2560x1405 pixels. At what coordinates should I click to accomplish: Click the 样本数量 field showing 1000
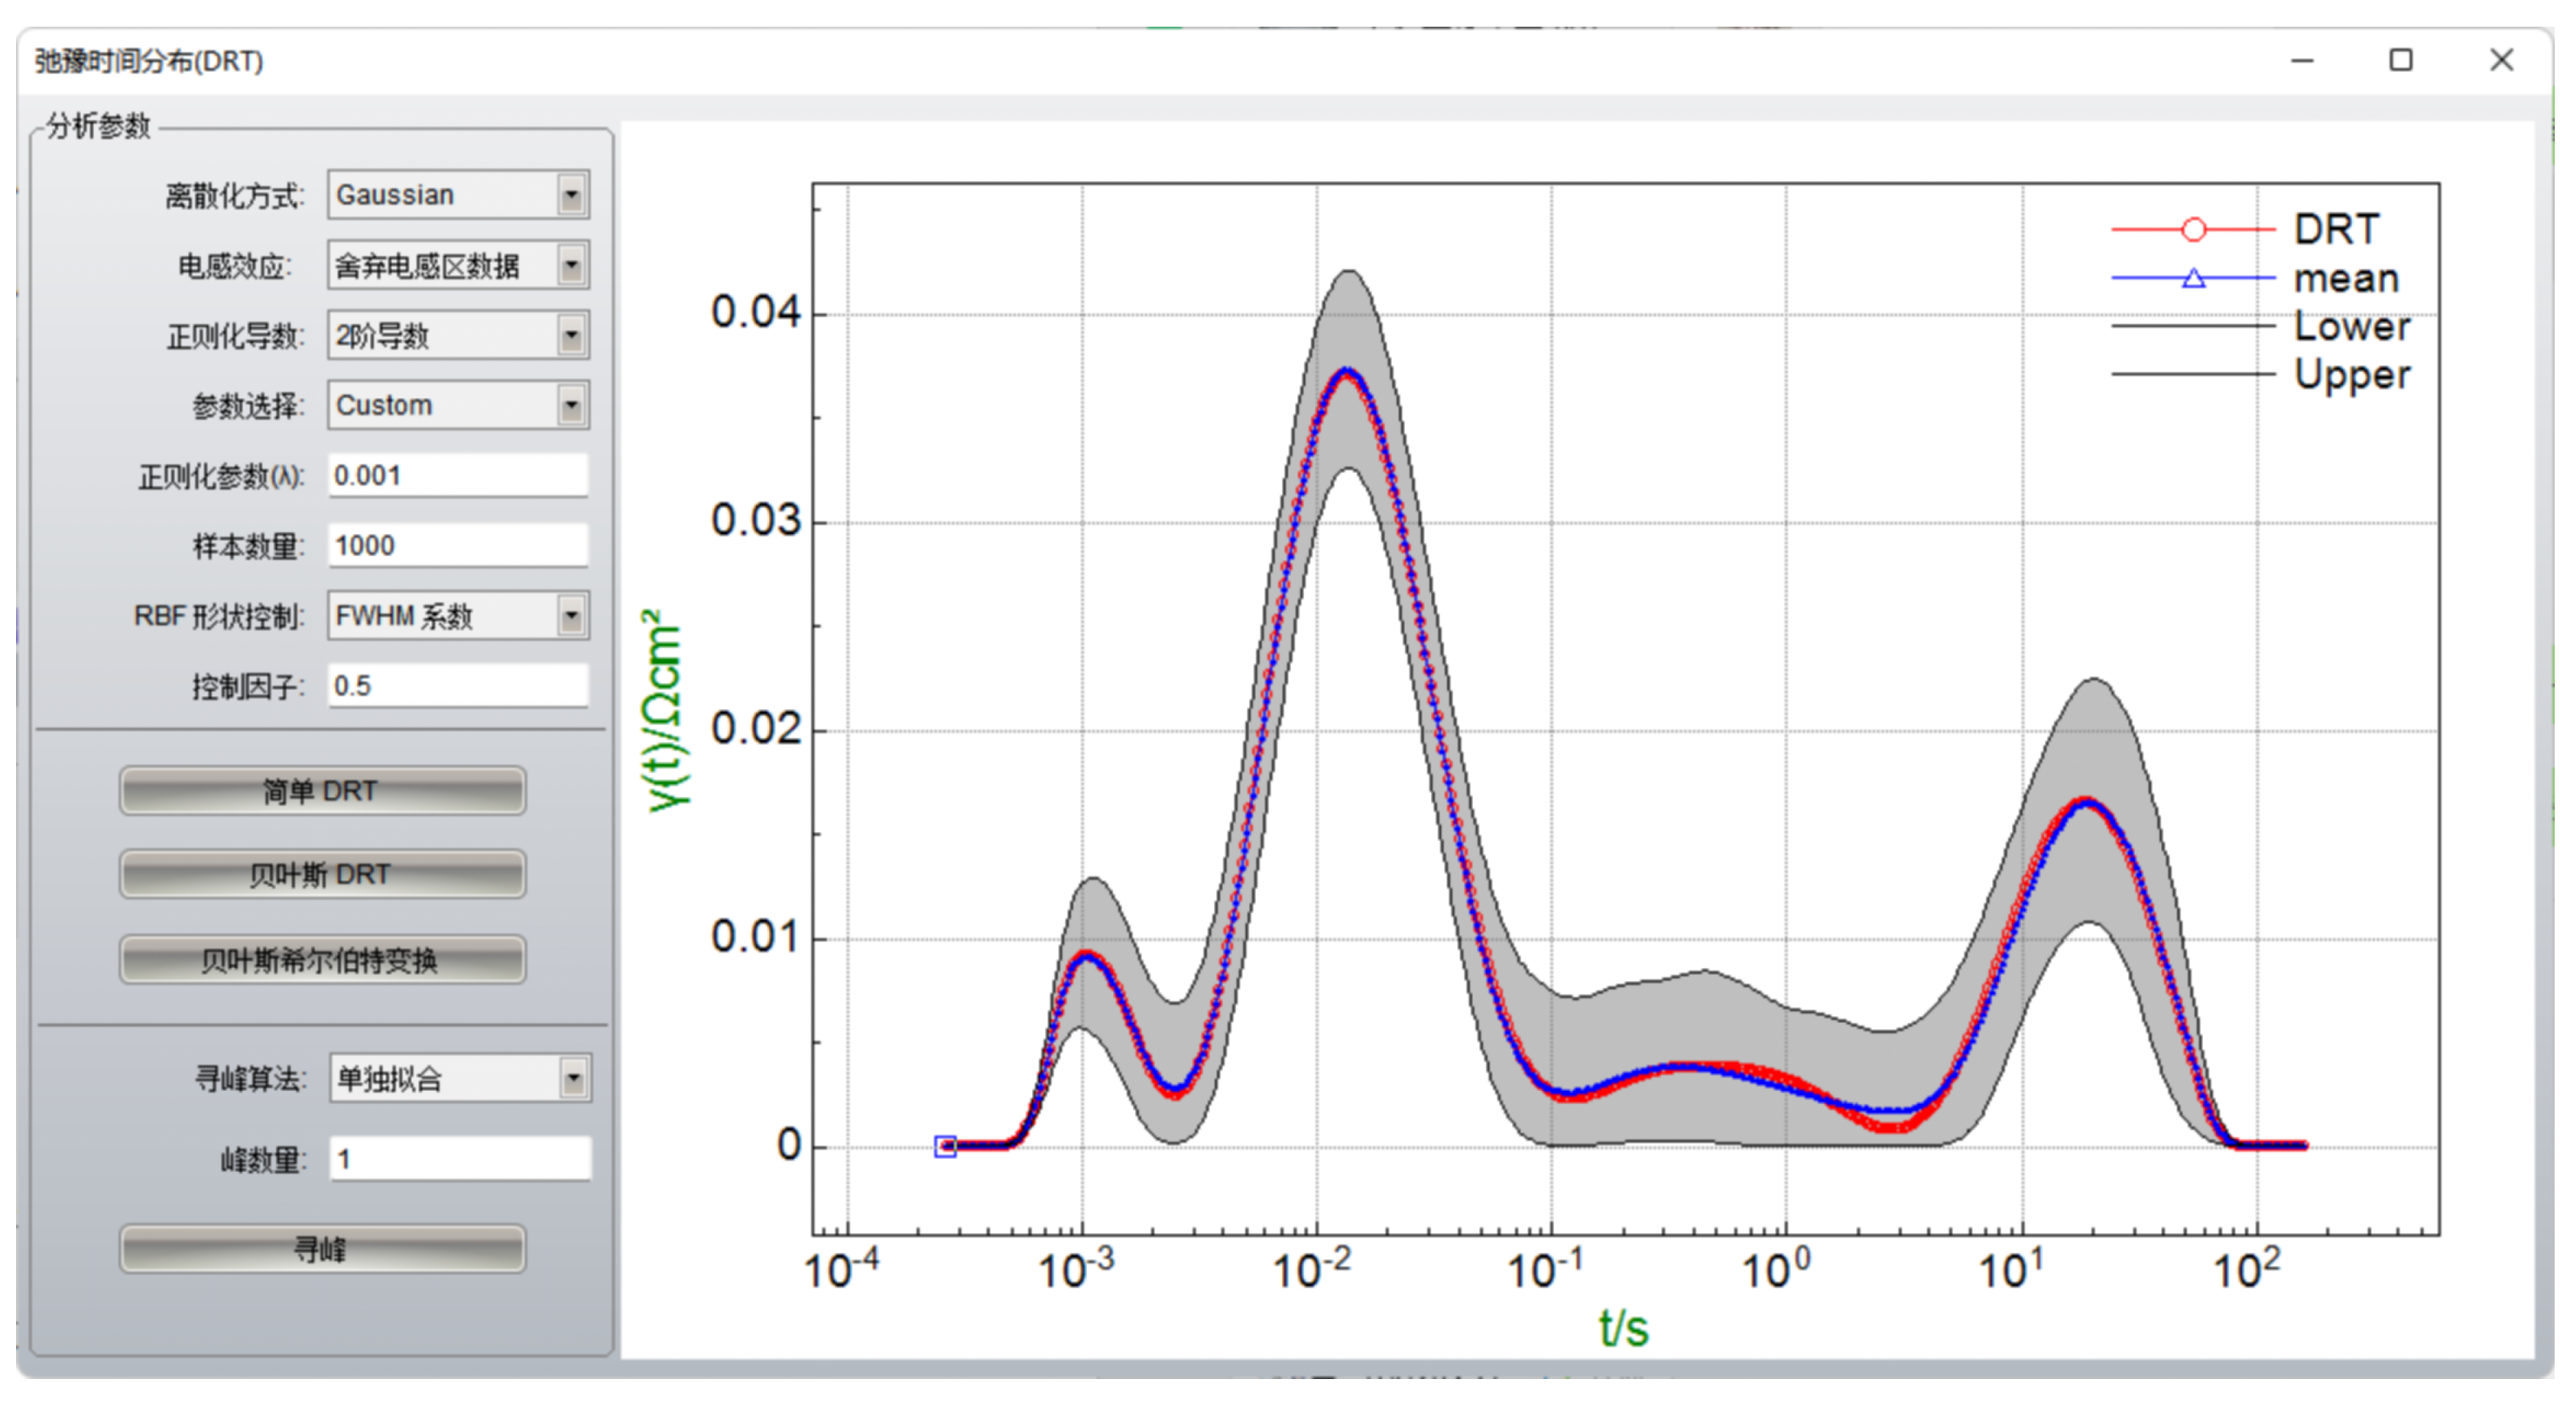458,546
